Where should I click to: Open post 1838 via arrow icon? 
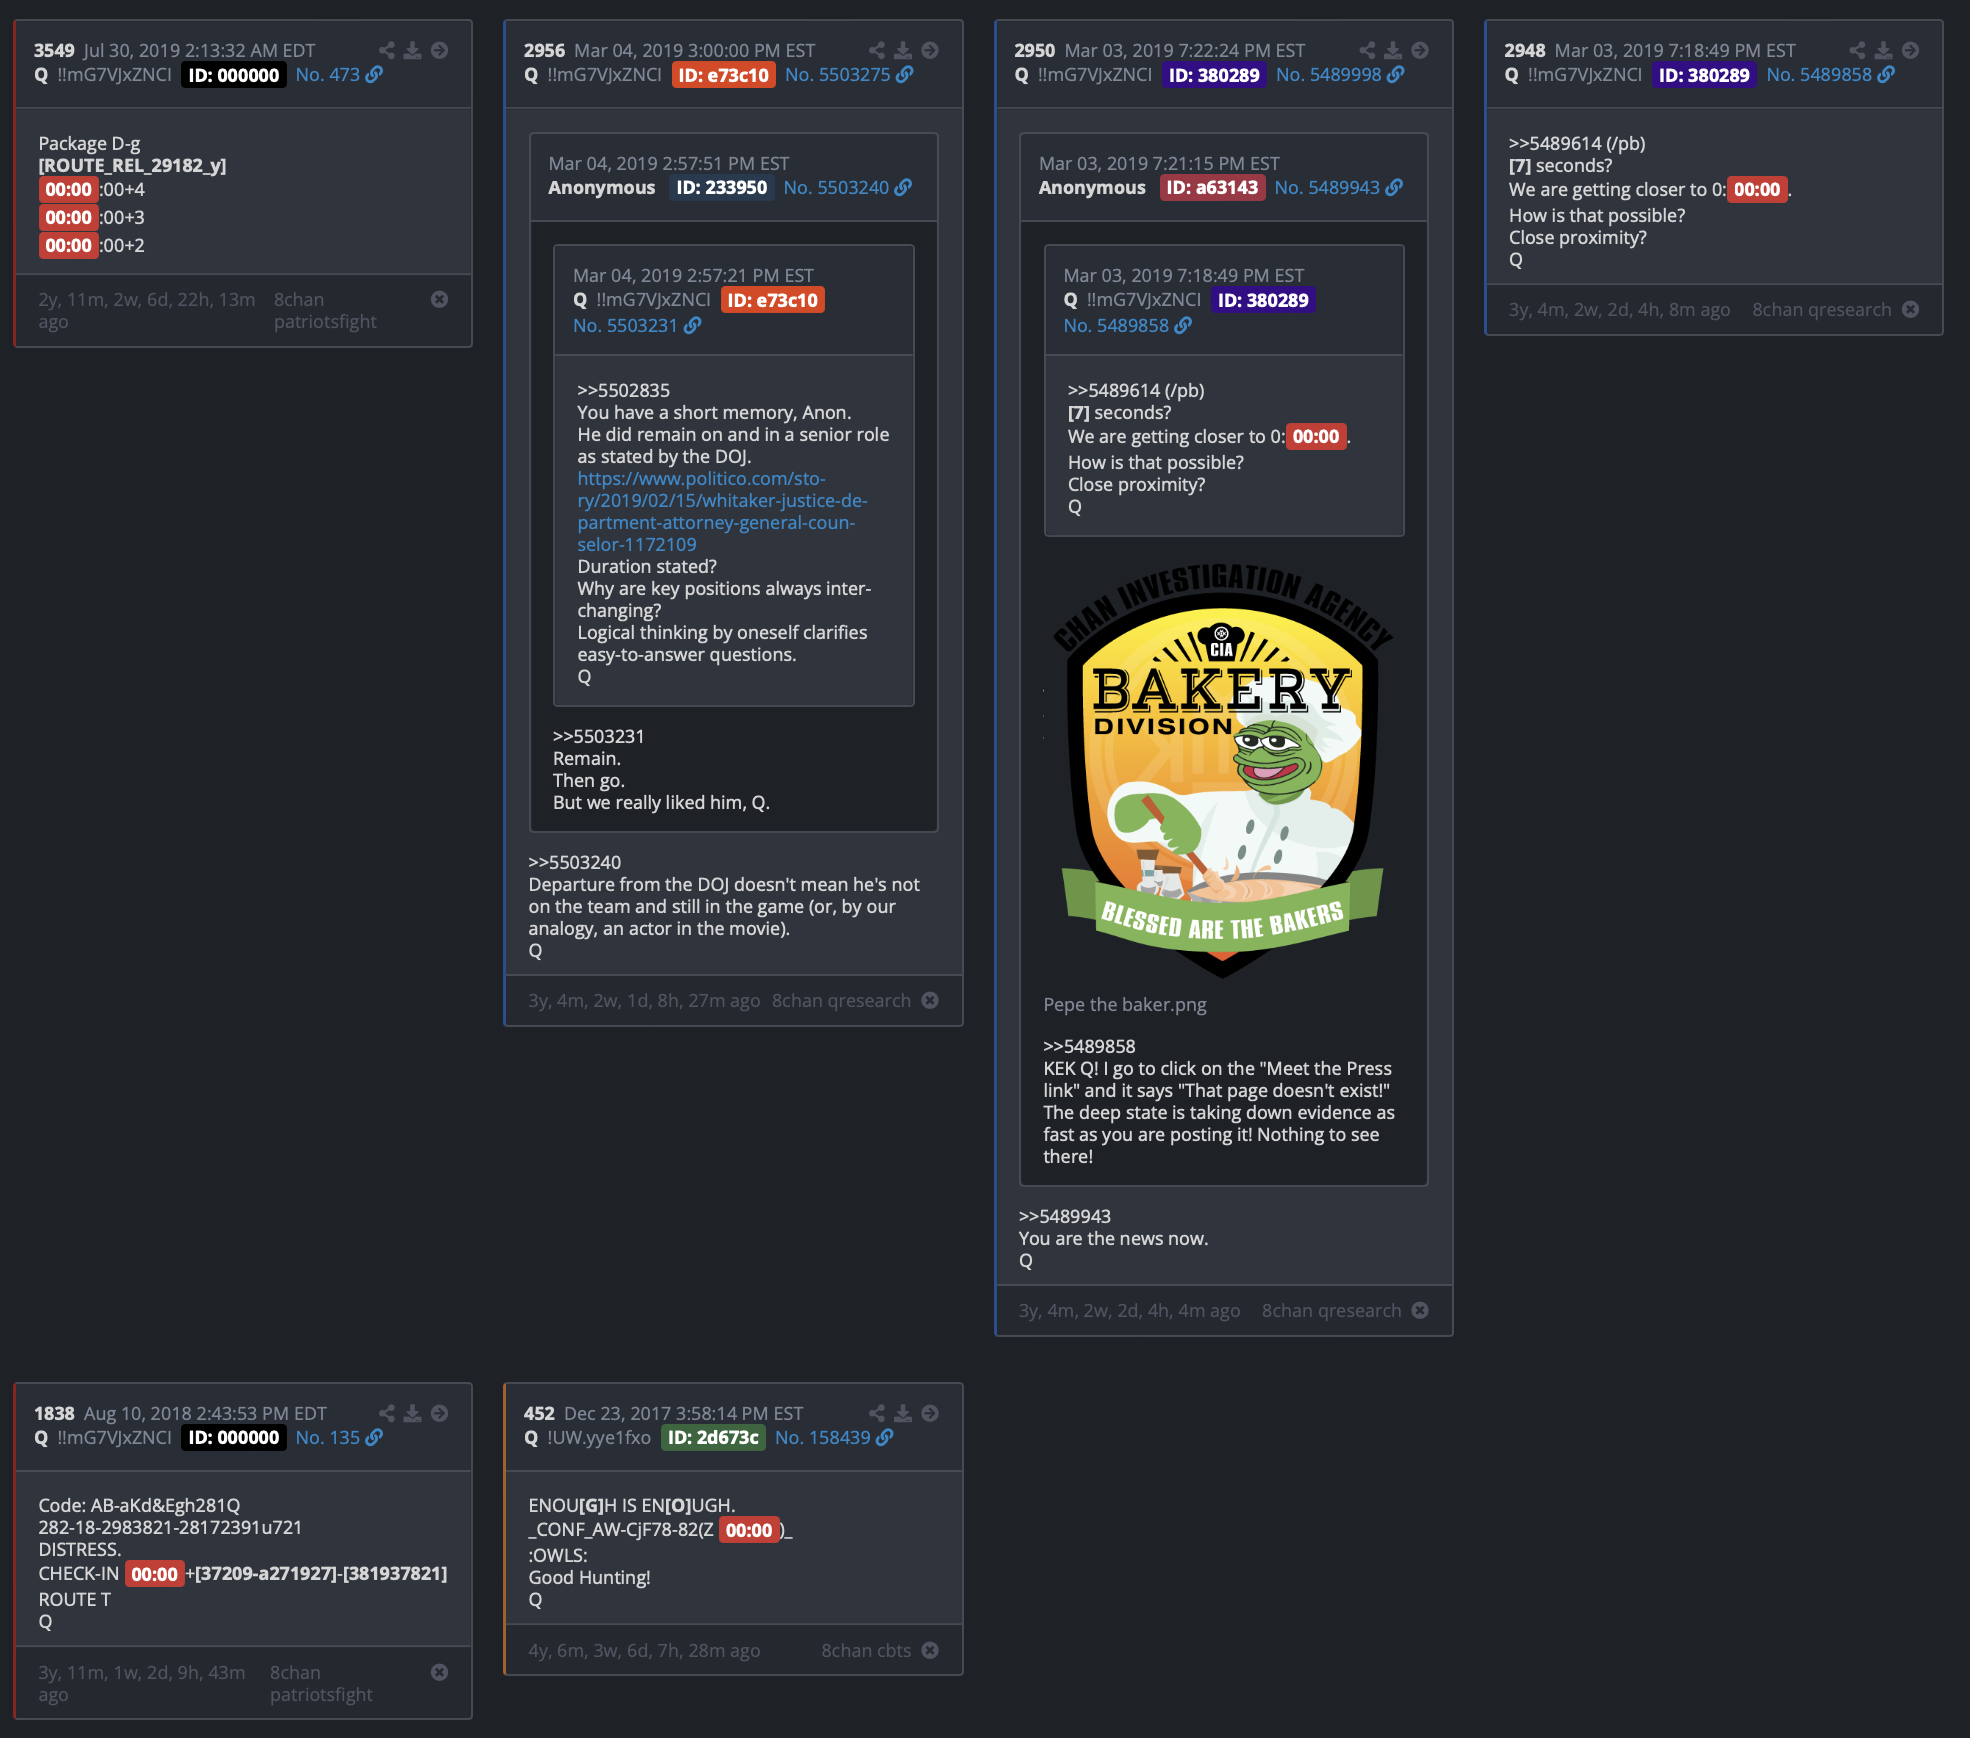[x=439, y=1413]
